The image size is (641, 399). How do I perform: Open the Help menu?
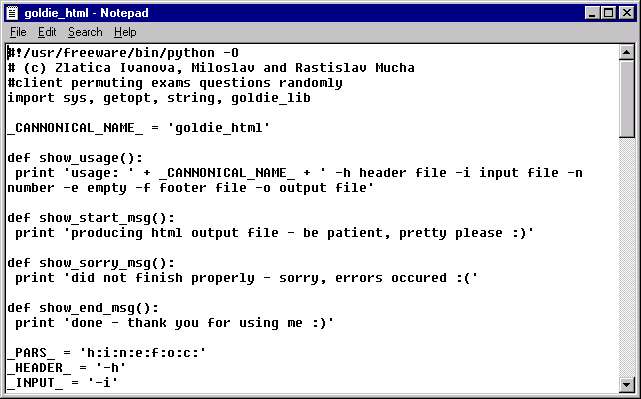125,32
